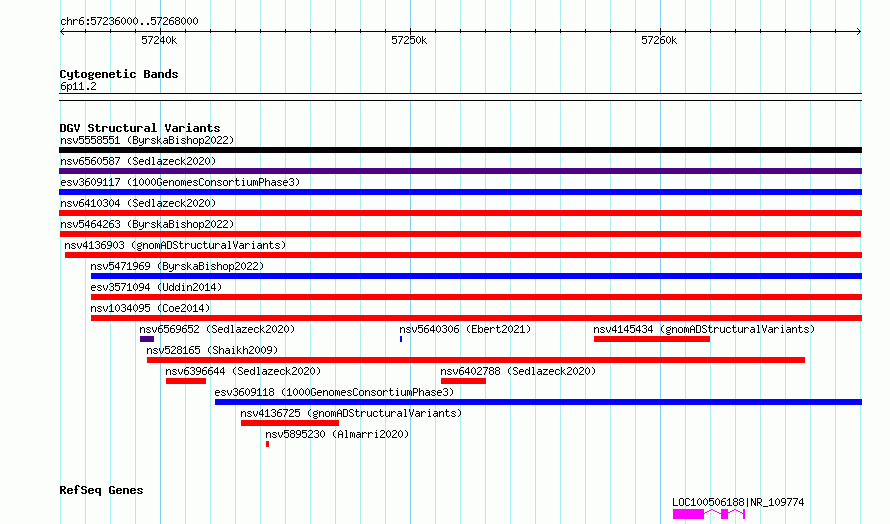Screen dimensions: 890x524
Task: Select the tiny red nsv5895230 marker
Action: click(x=267, y=444)
